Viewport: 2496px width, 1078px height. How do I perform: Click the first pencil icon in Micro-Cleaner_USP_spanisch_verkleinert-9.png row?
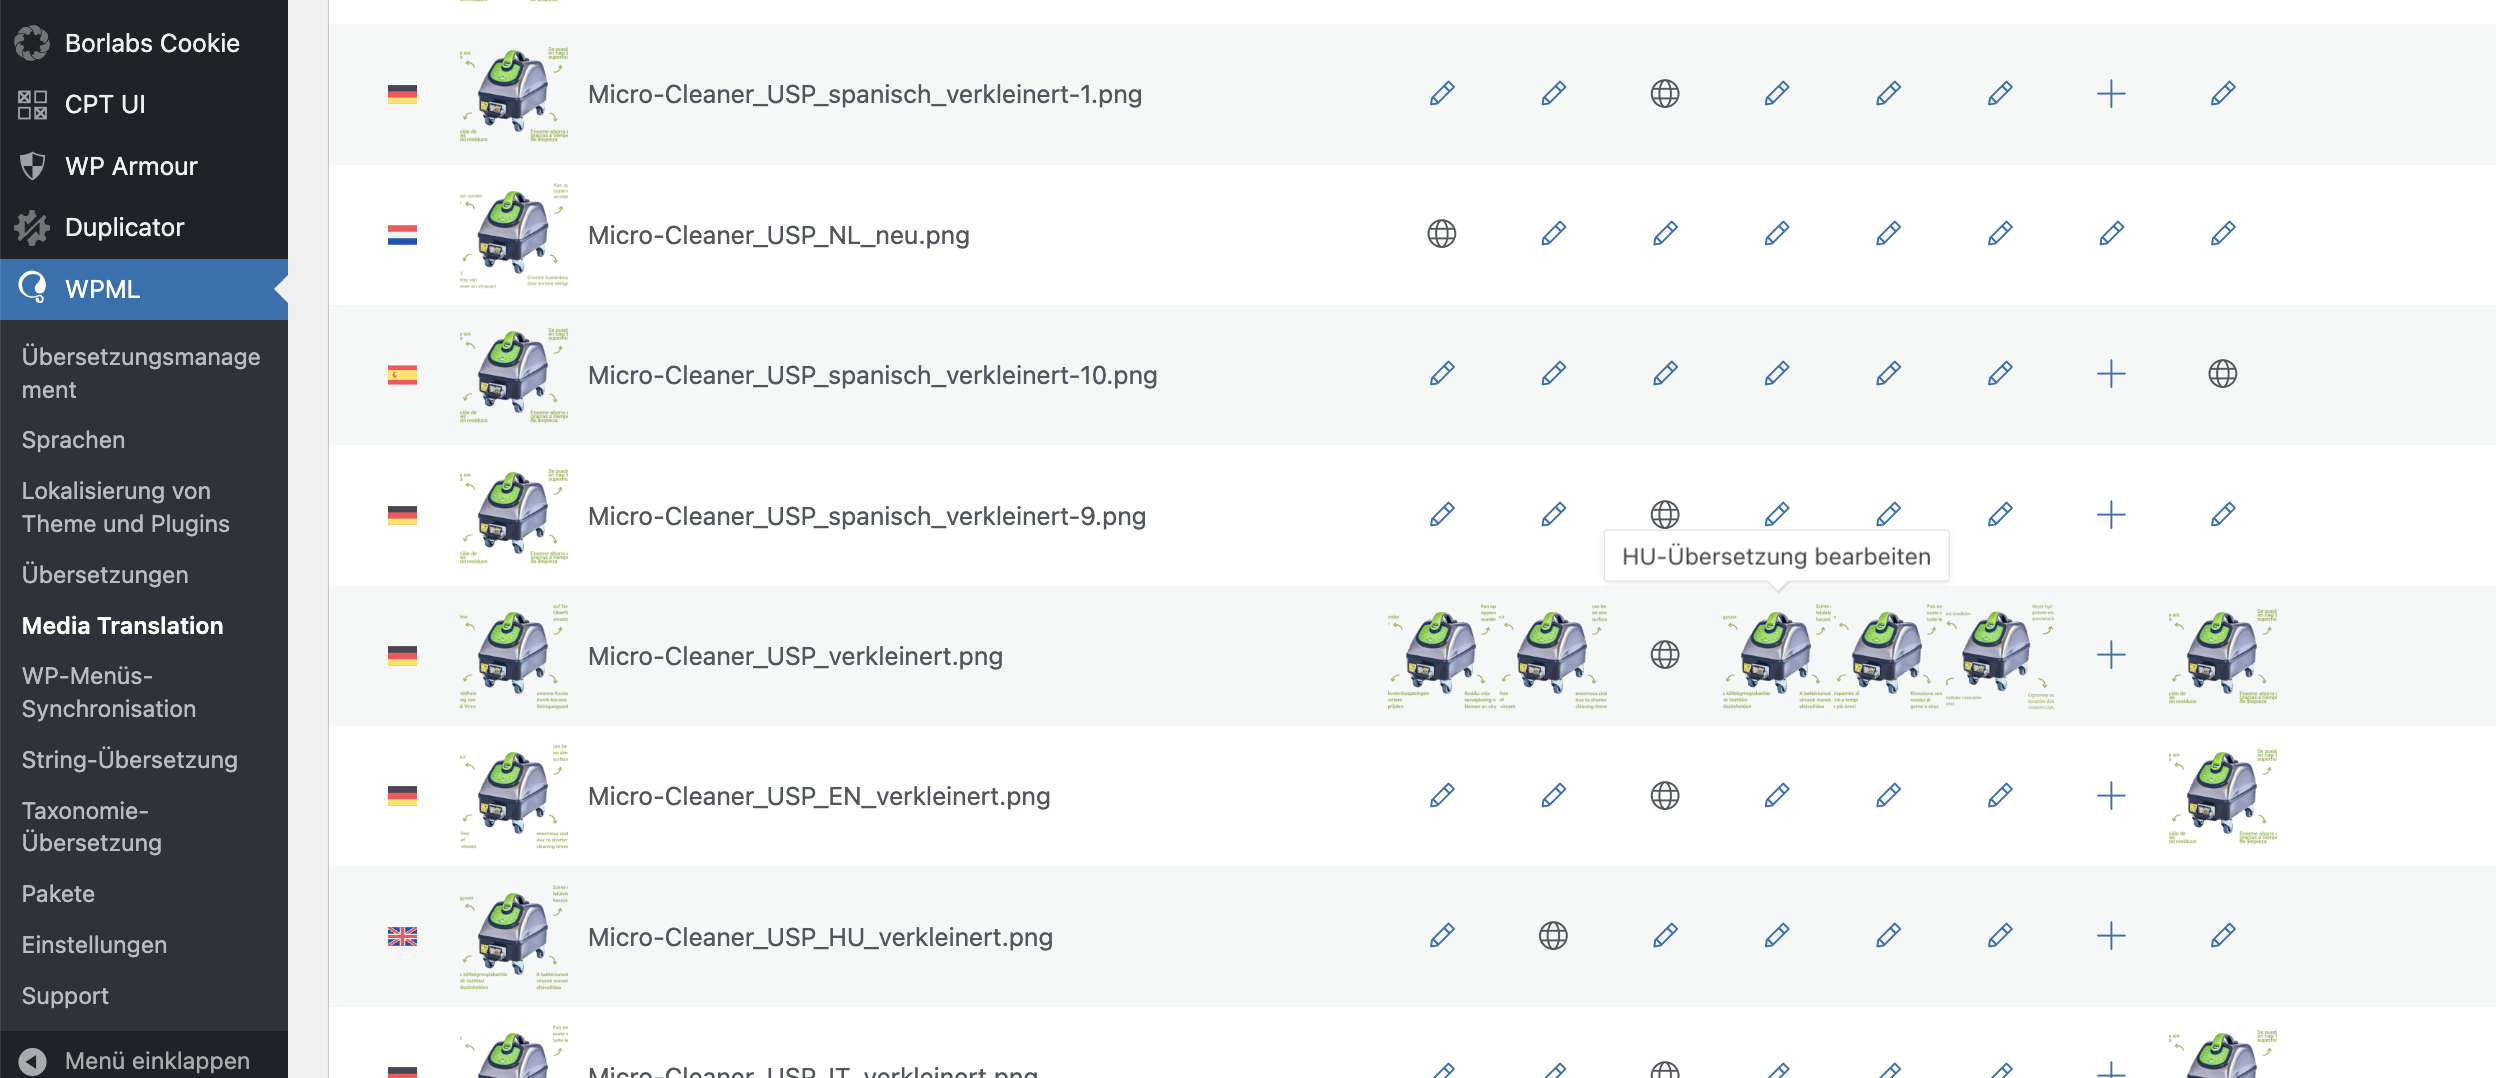tap(1441, 515)
